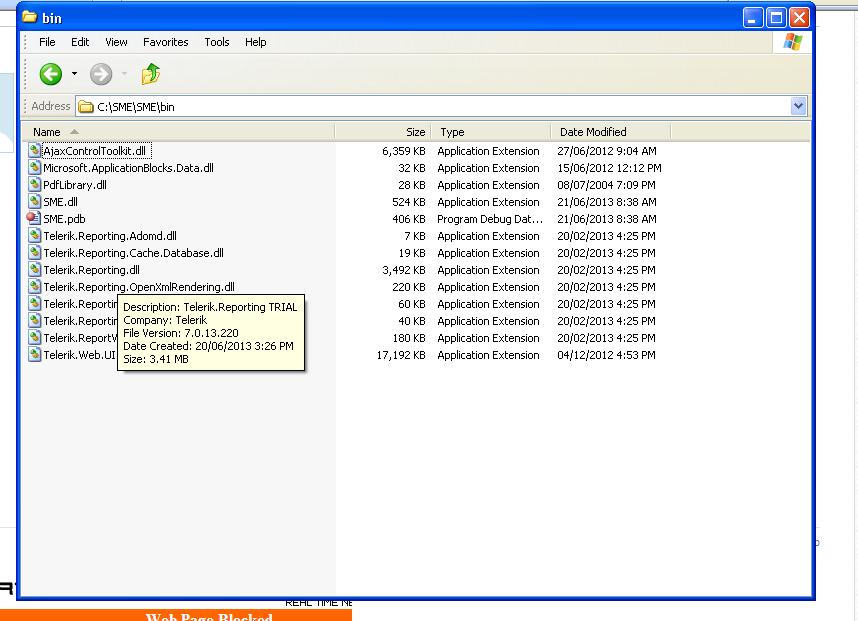858x621 pixels.
Task: Sort by the Size column header
Action: tap(383, 132)
